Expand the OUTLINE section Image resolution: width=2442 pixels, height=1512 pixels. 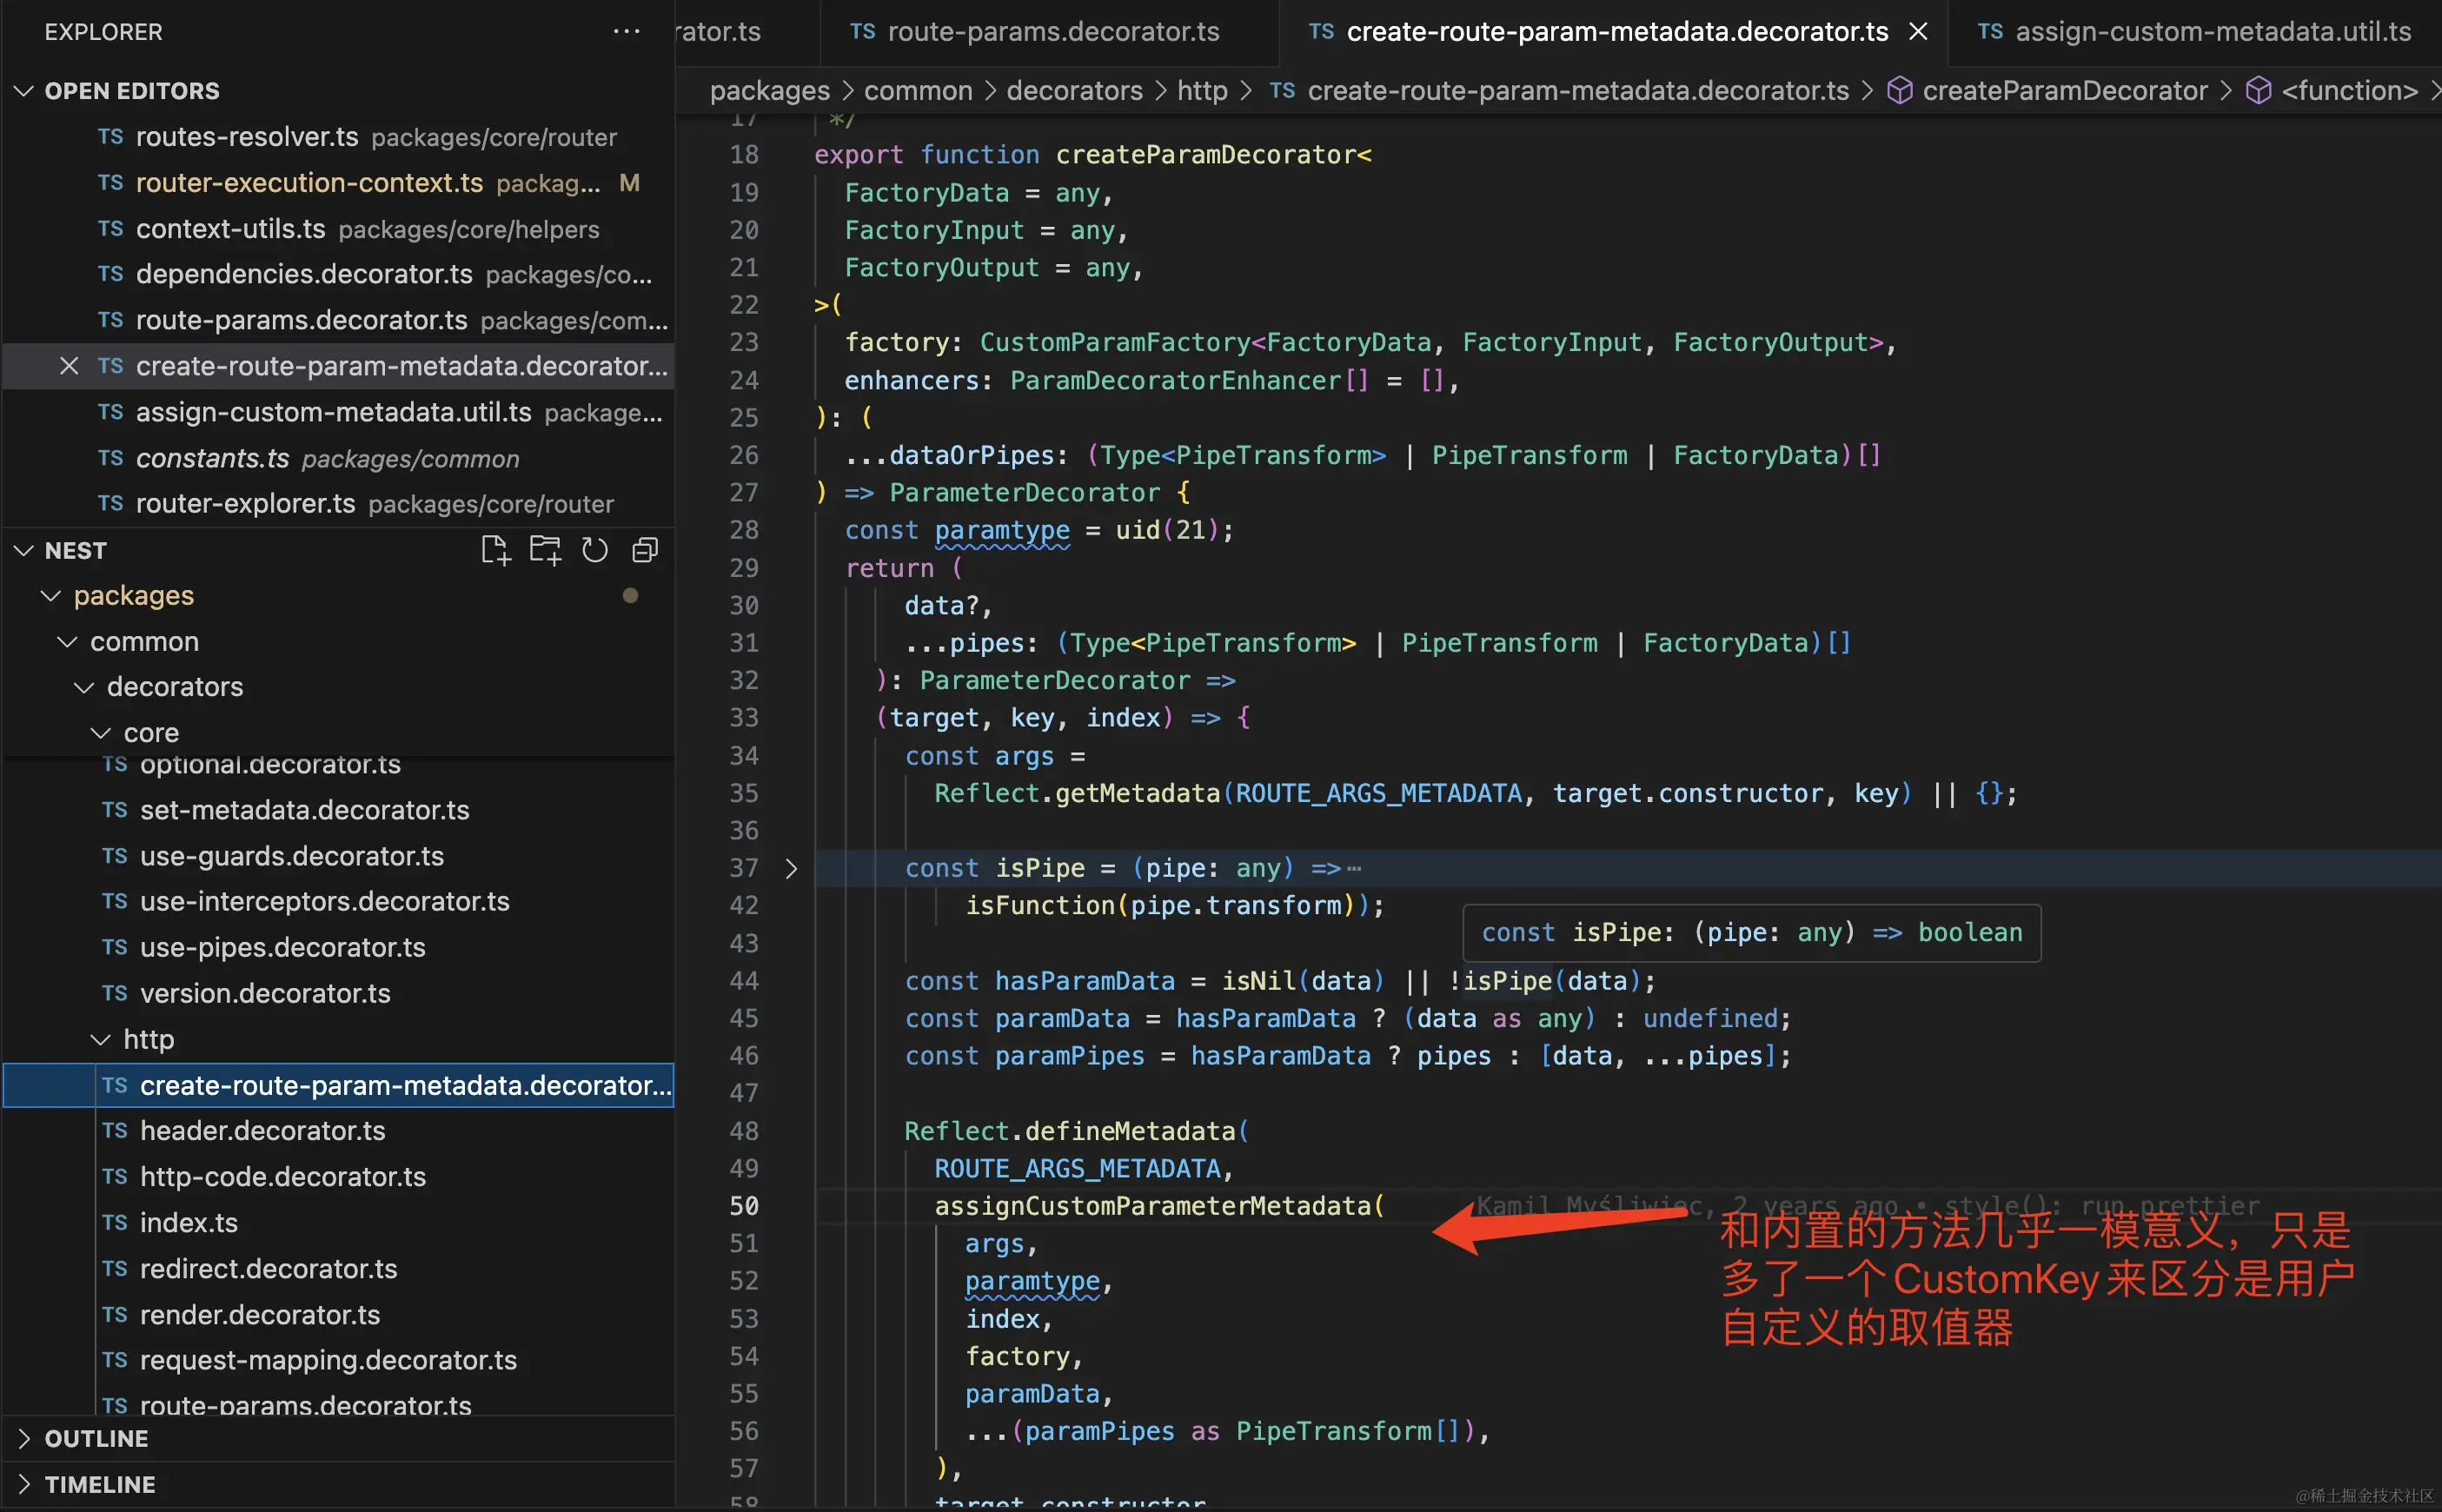[24, 1438]
